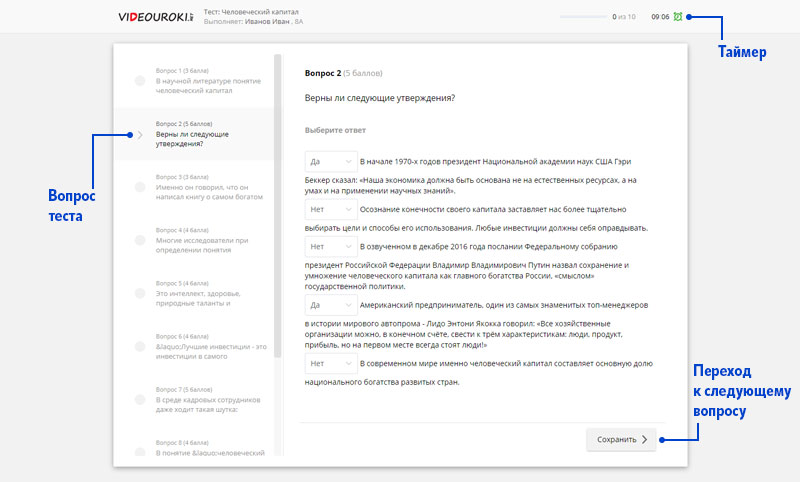Open the dropdown for Лидо Якокка statement
This screenshot has height=482, width=800.
click(x=331, y=305)
